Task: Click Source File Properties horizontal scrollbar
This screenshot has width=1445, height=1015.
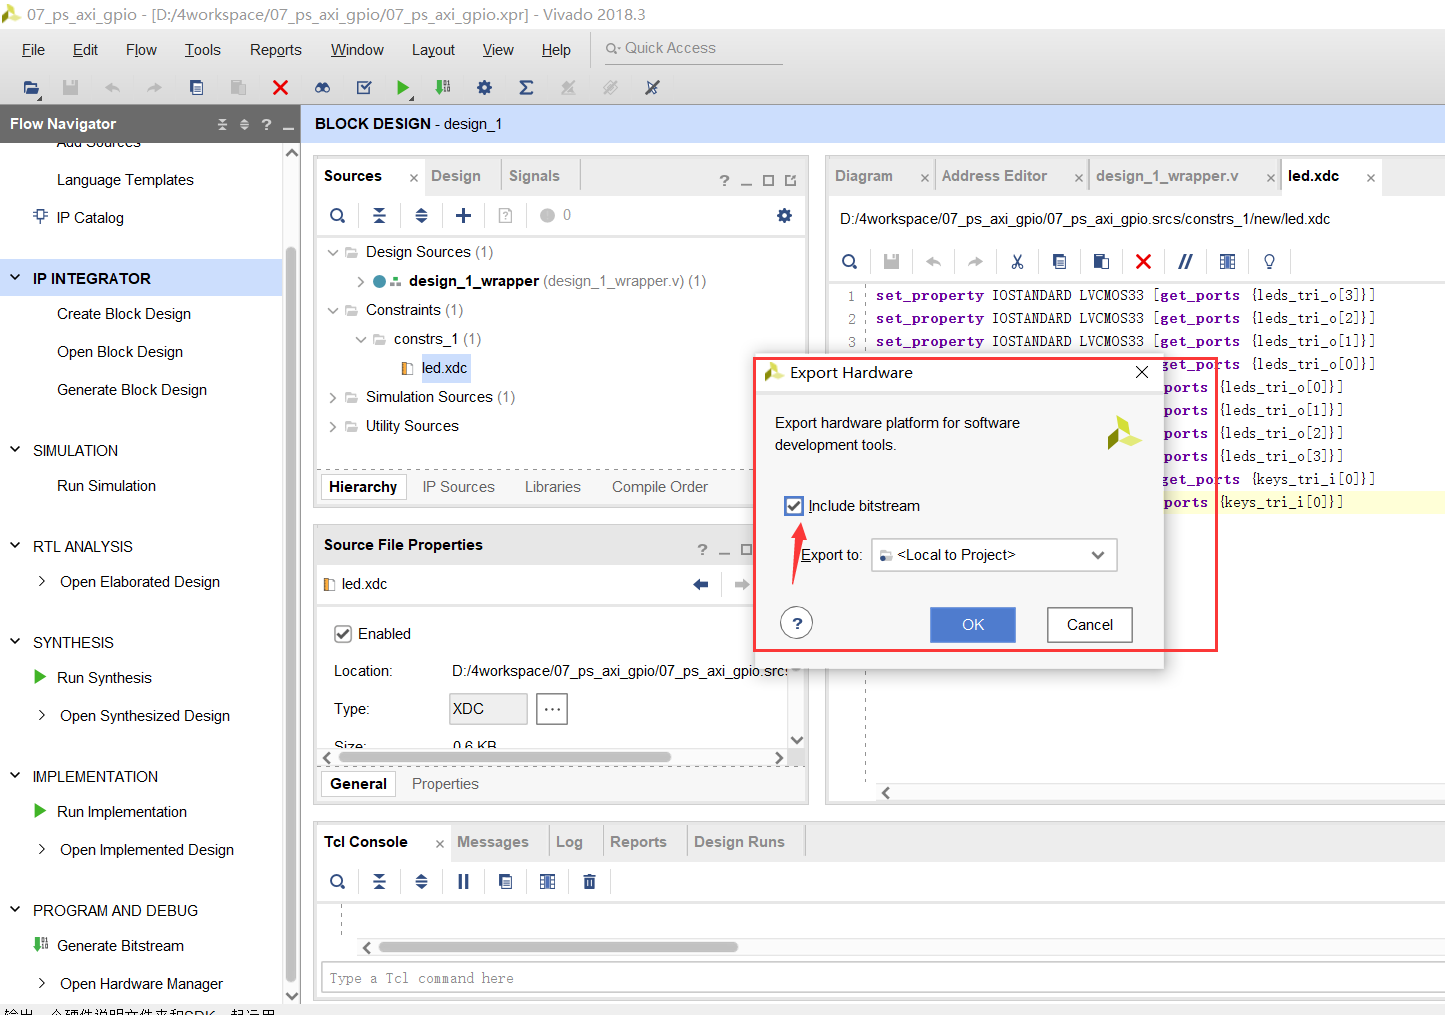Action: pyautogui.click(x=503, y=757)
